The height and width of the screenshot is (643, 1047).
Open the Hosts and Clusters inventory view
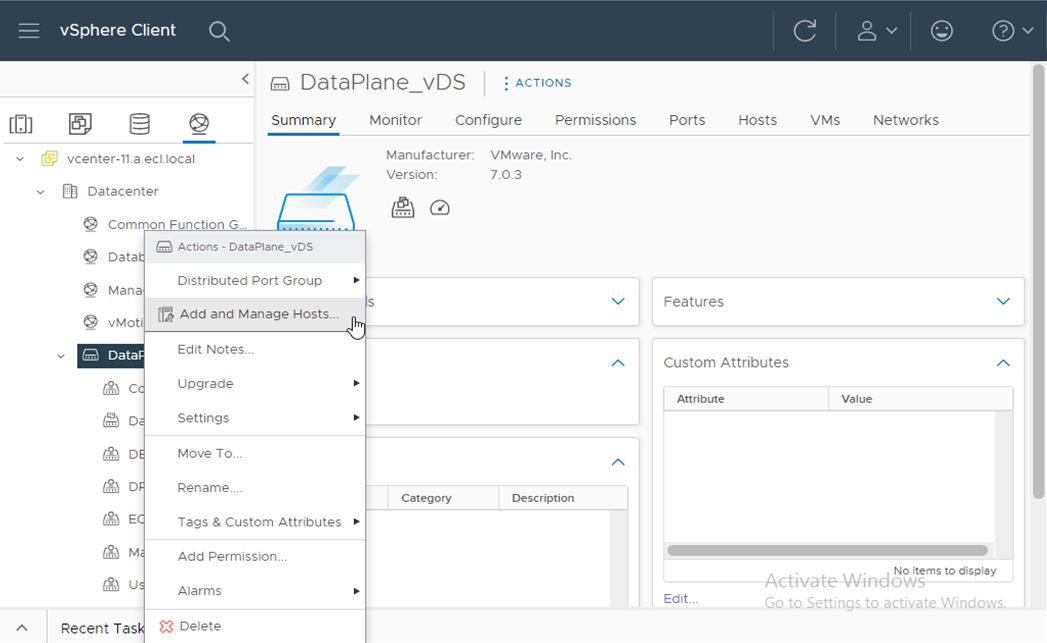21,124
